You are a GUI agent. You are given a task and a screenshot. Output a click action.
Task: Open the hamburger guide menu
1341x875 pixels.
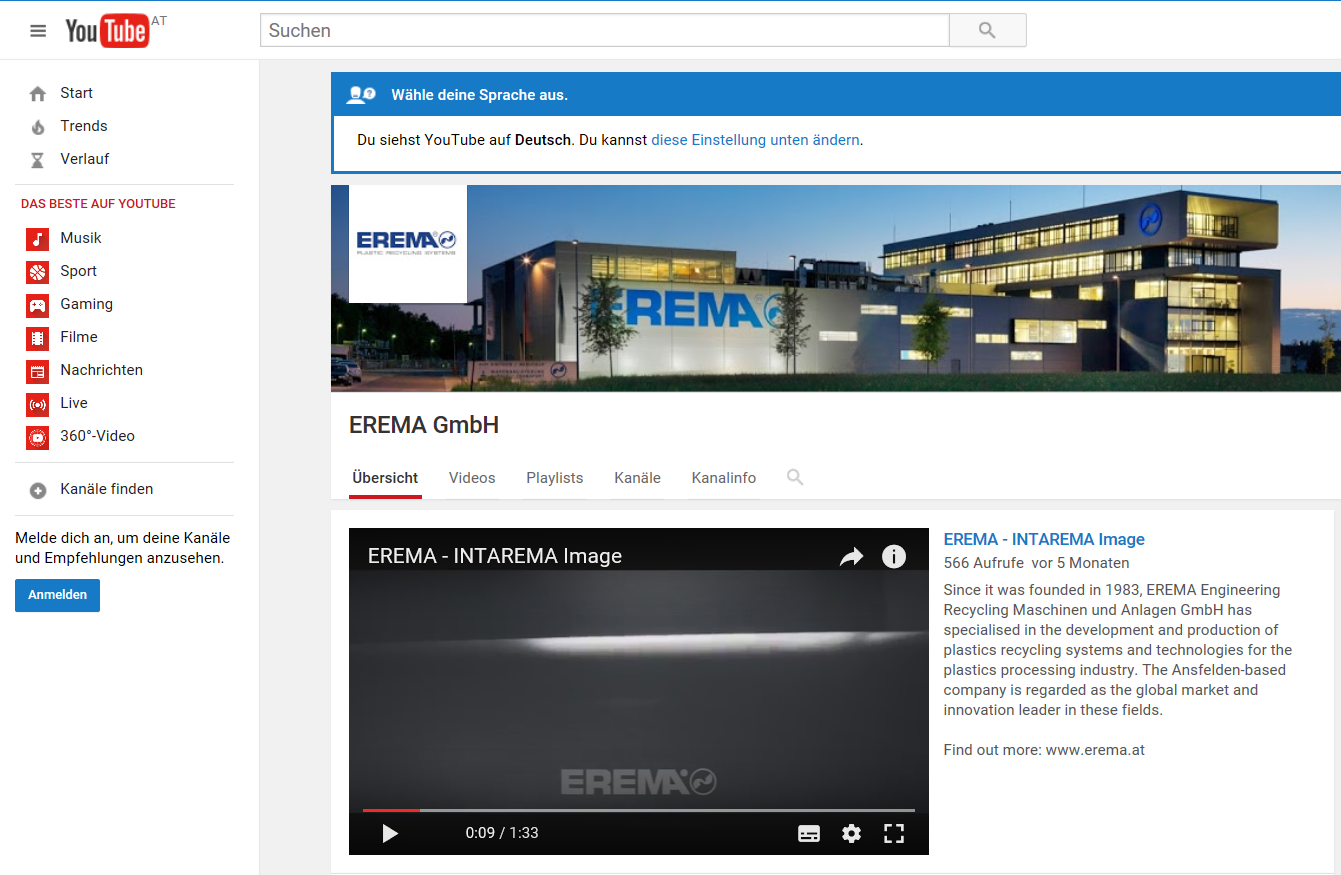pos(38,31)
